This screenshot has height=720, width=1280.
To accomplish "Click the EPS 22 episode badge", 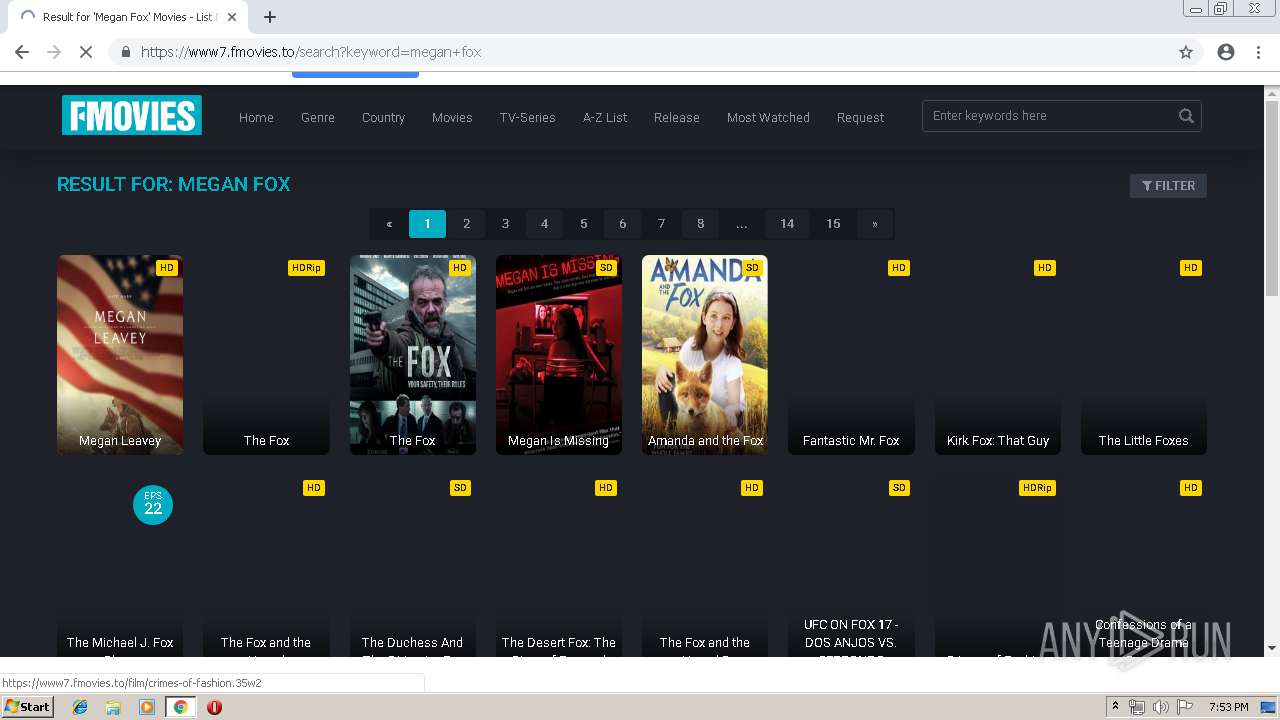I will coord(153,505).
